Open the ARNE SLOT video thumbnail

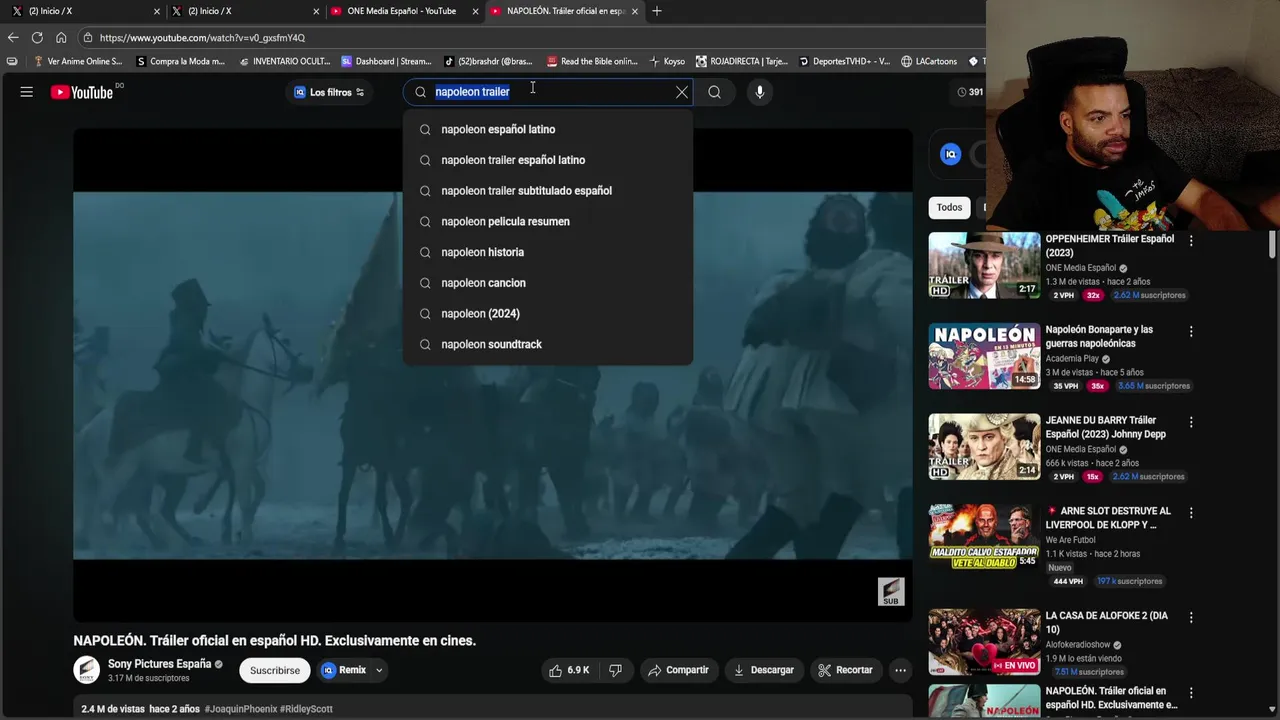(984, 537)
